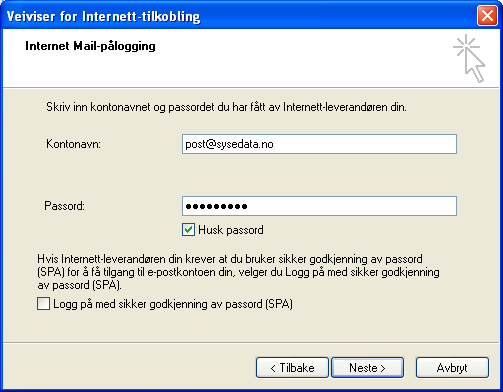The image size is (503, 392).
Task: Click the Kontonavn label
Action: coord(73,144)
